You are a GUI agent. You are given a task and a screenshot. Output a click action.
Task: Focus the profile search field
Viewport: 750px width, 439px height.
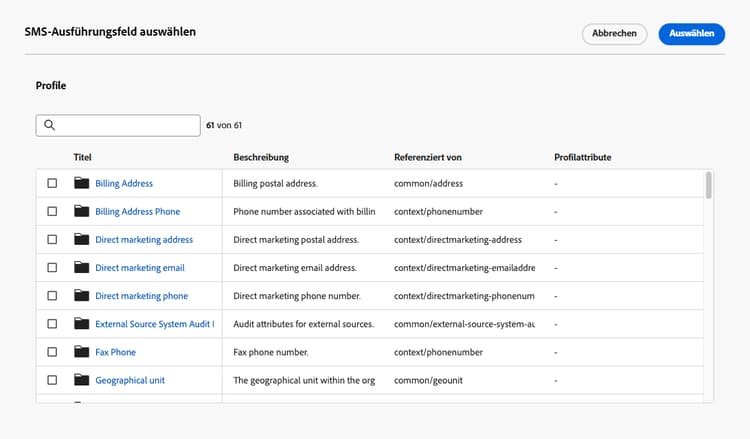click(x=126, y=126)
